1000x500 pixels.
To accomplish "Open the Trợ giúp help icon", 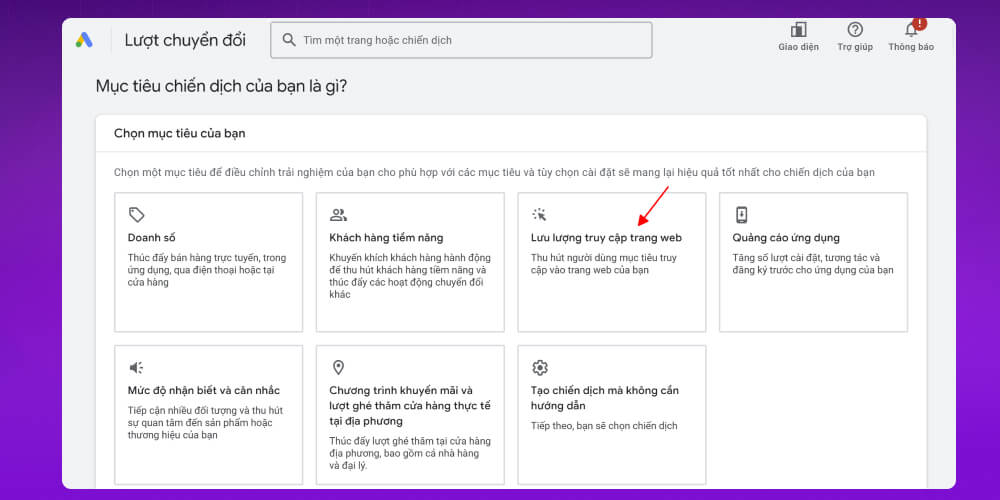I will (x=855, y=30).
